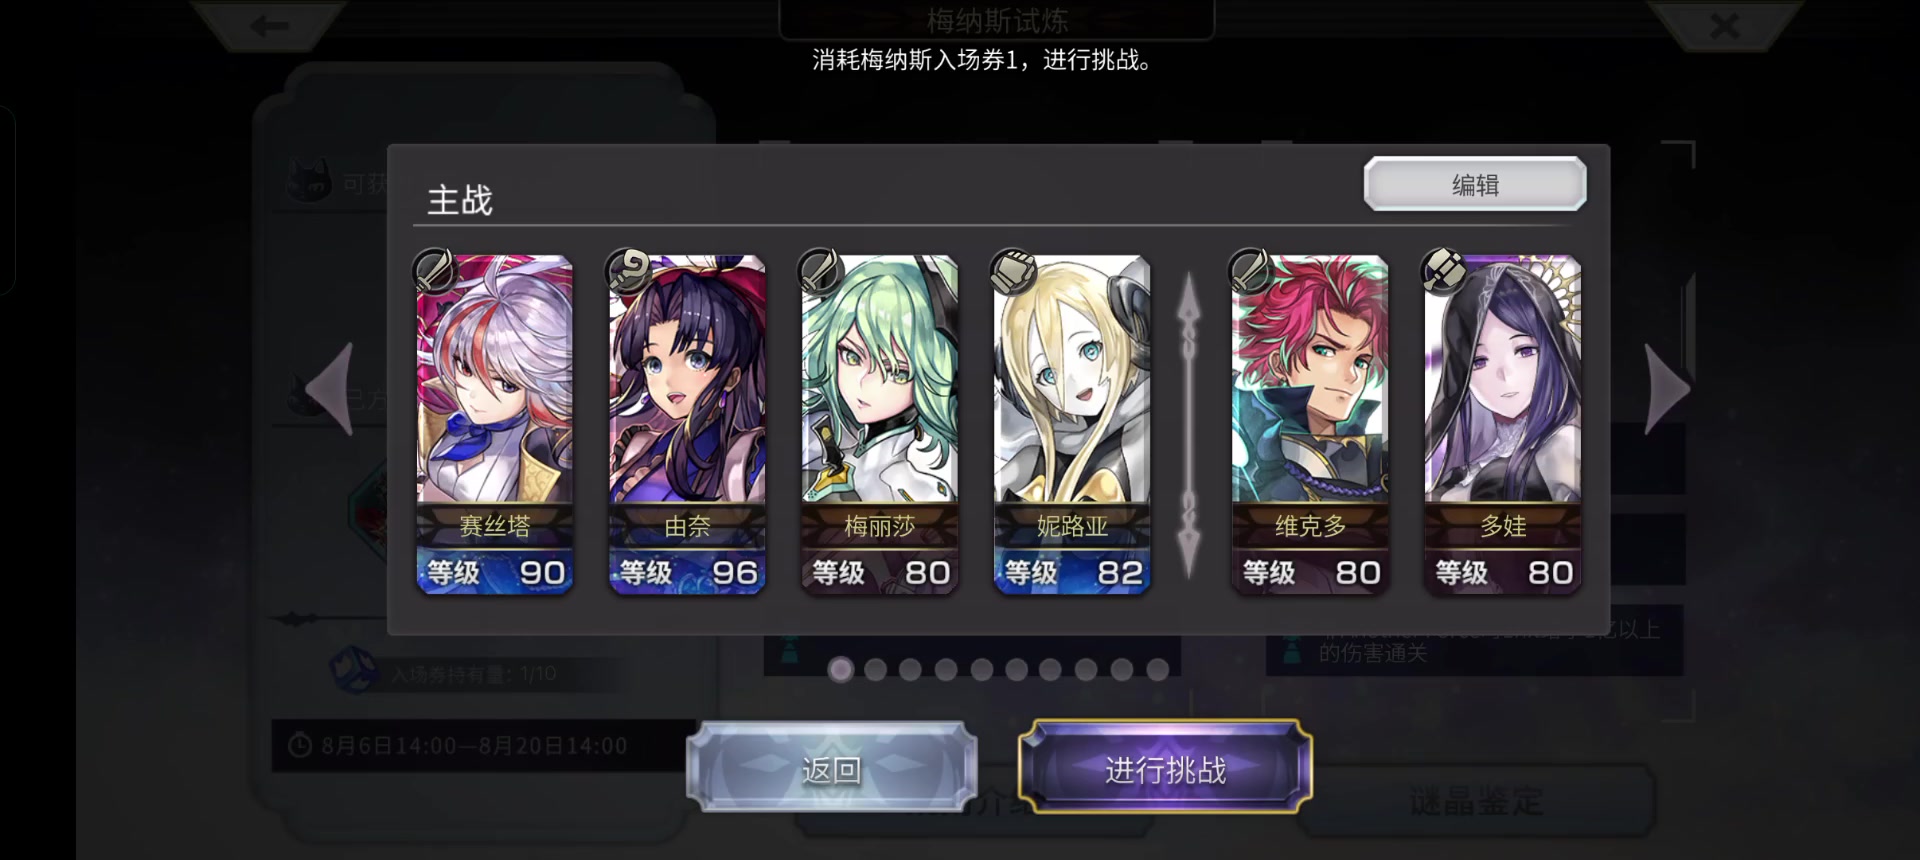Click the 编辑 button to edit the team
The height and width of the screenshot is (860, 1920).
(x=1475, y=184)
